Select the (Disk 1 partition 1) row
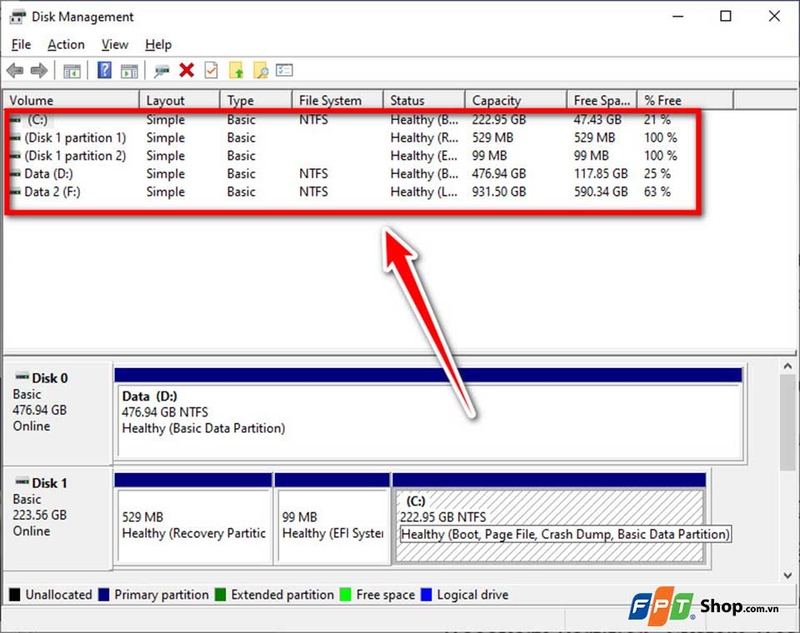800x633 pixels. click(352, 138)
